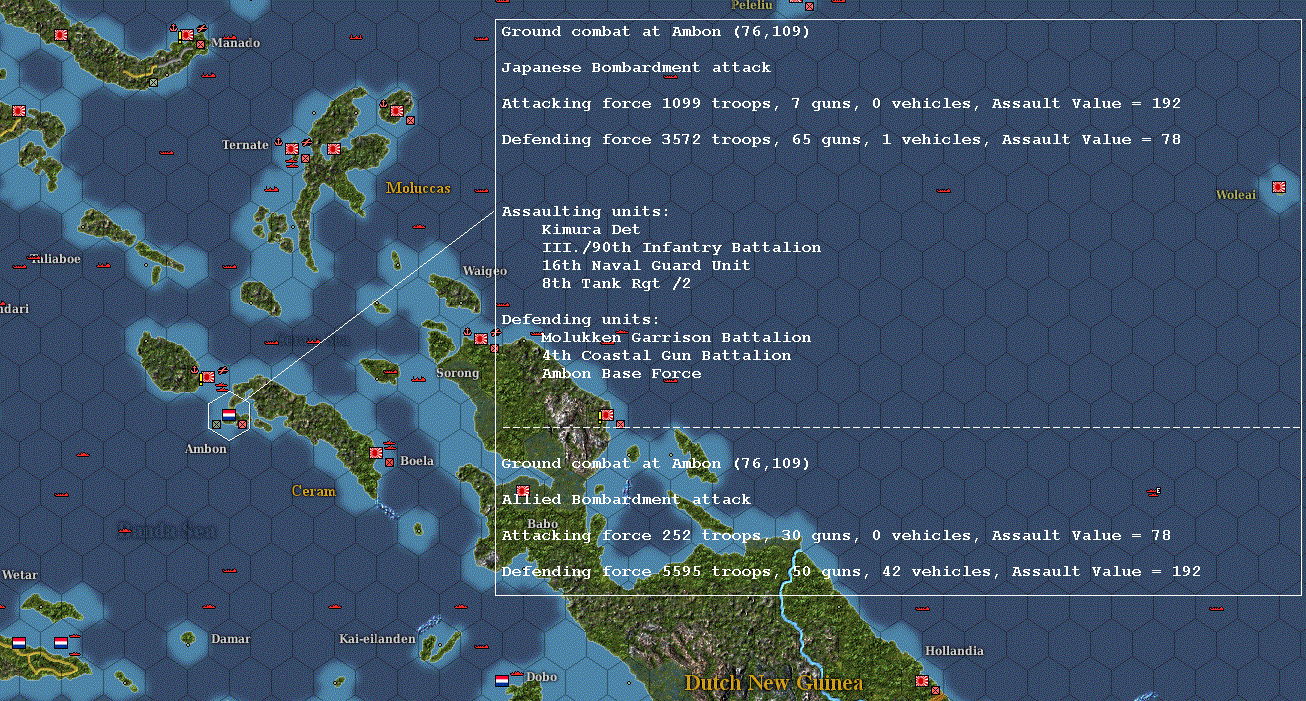Select the Moluccas region label
Image resolution: width=1306 pixels, height=701 pixels.
point(418,188)
